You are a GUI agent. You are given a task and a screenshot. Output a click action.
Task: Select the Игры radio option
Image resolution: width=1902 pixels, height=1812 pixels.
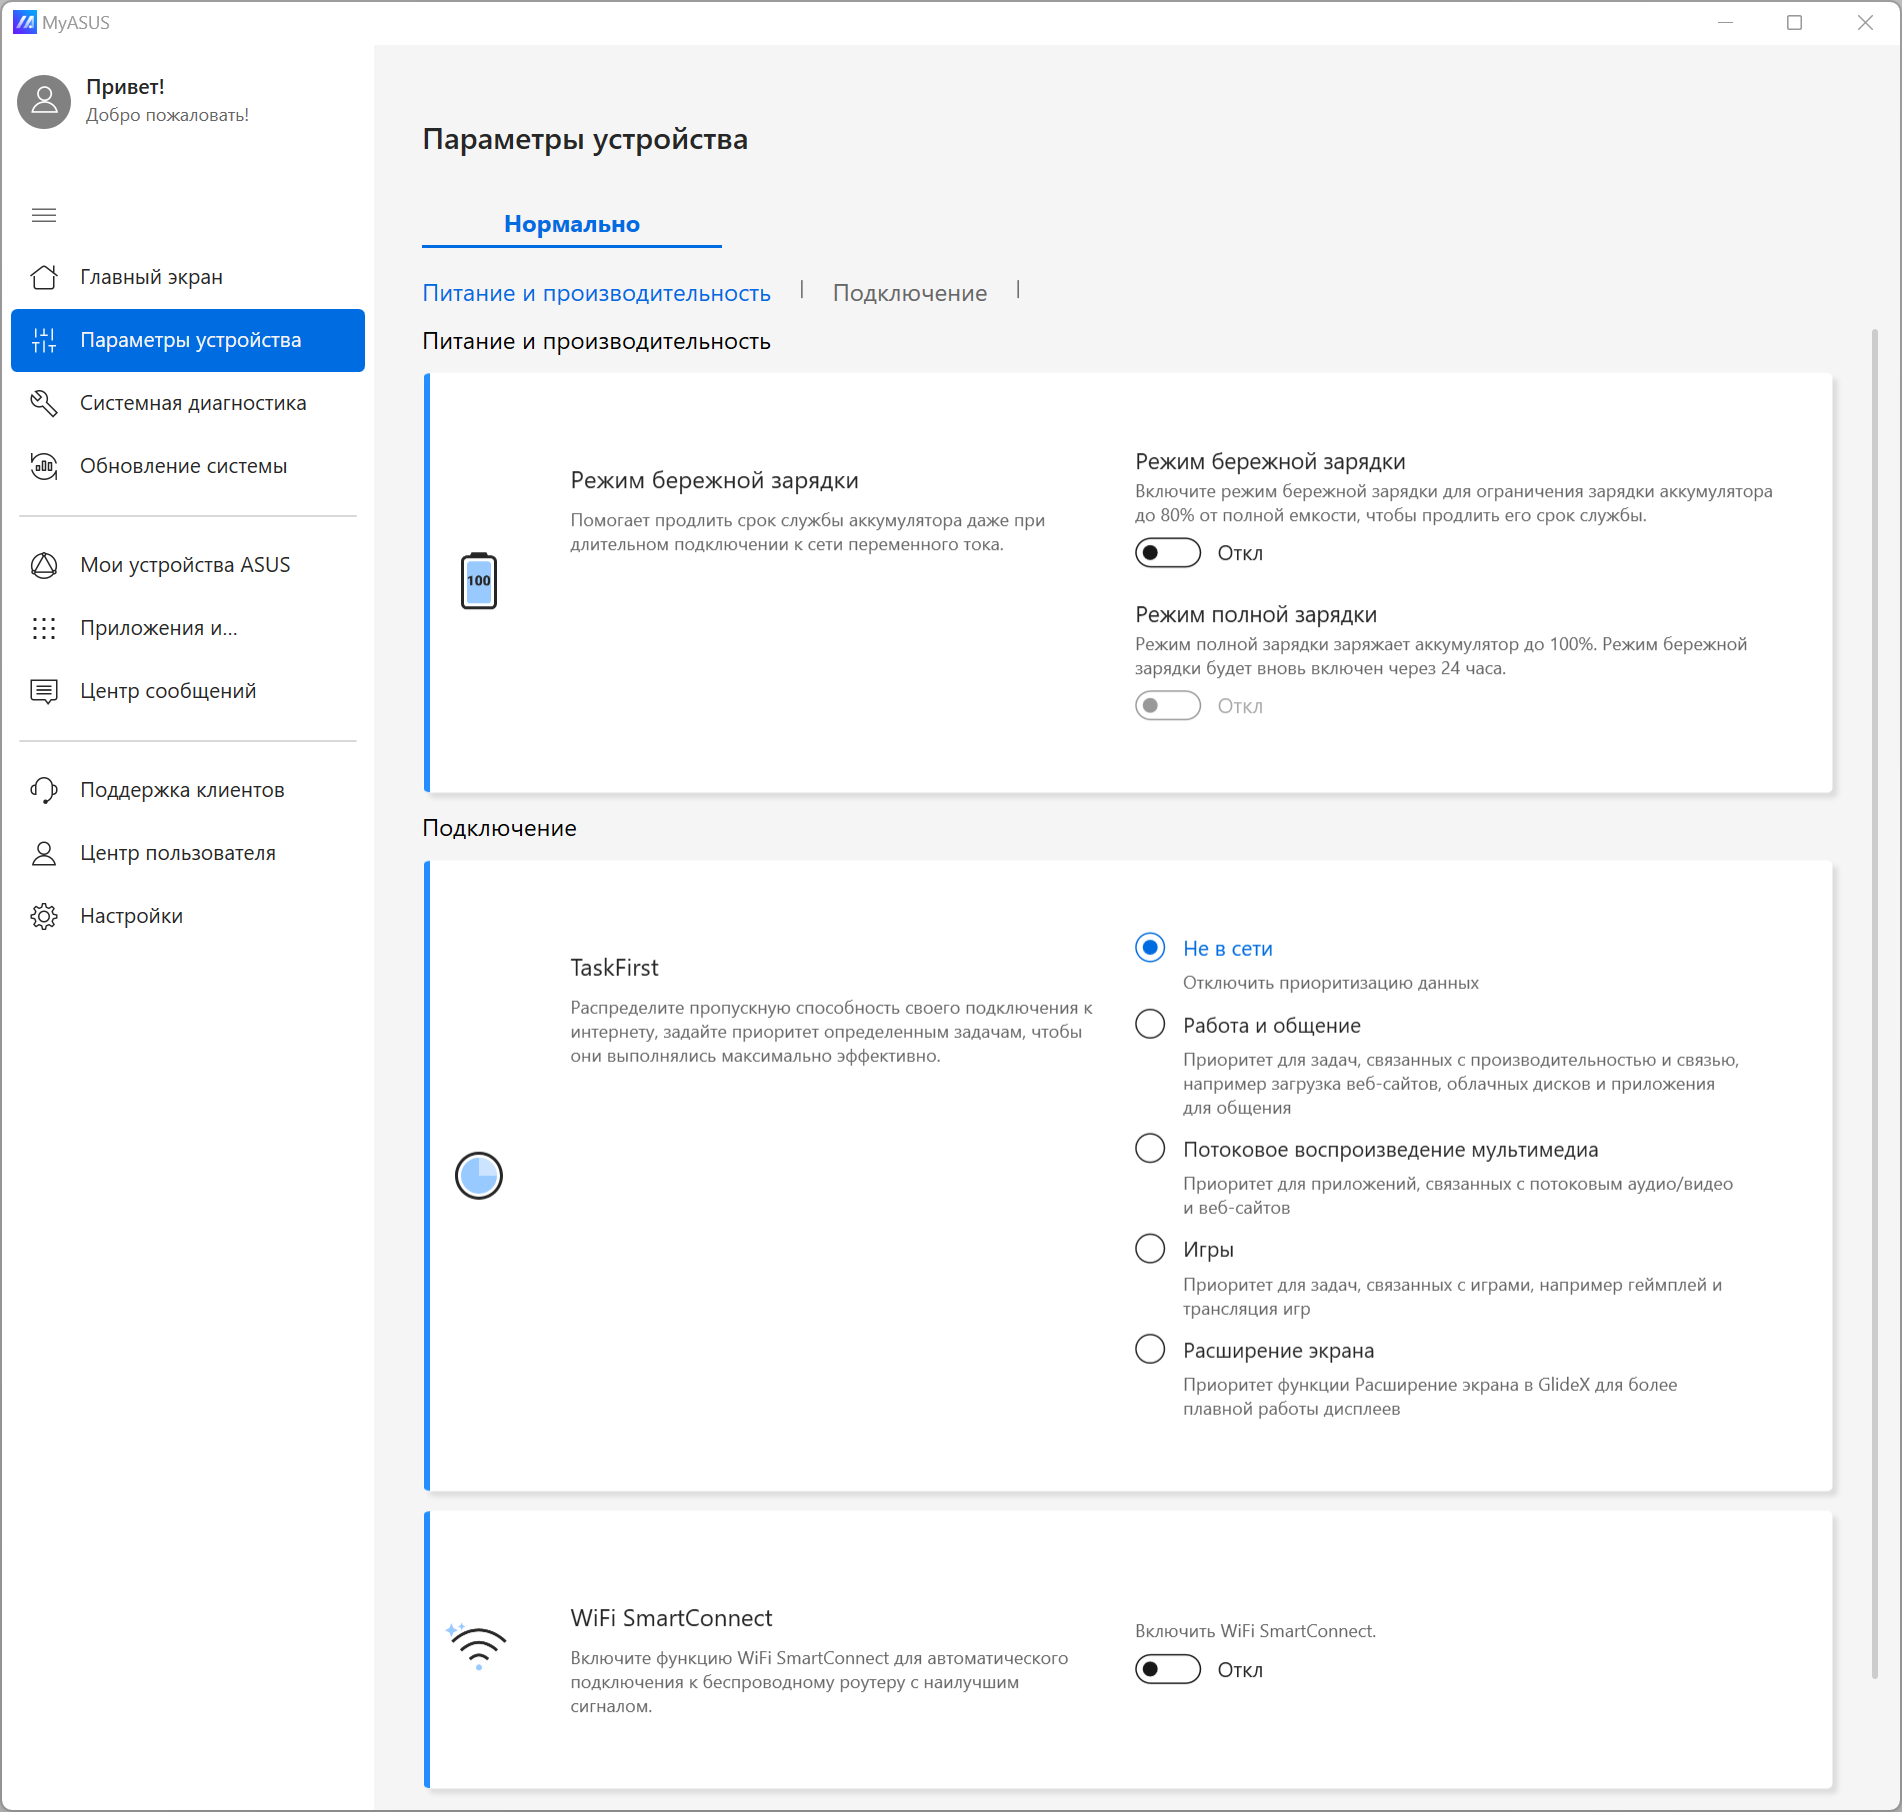1150,1248
